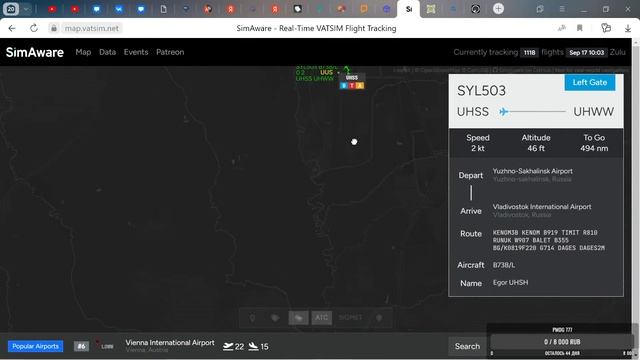Click the To Go 494 nm readout
This screenshot has height=360, width=640.
(x=594, y=143)
